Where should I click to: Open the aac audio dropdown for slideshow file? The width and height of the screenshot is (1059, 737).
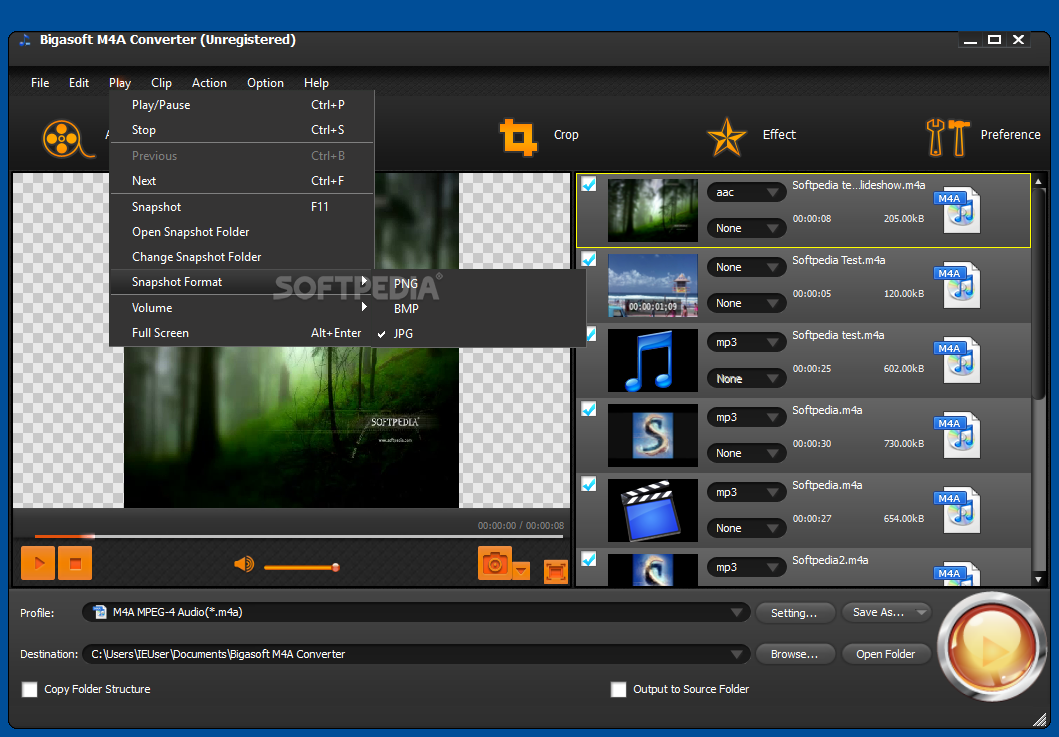746,193
